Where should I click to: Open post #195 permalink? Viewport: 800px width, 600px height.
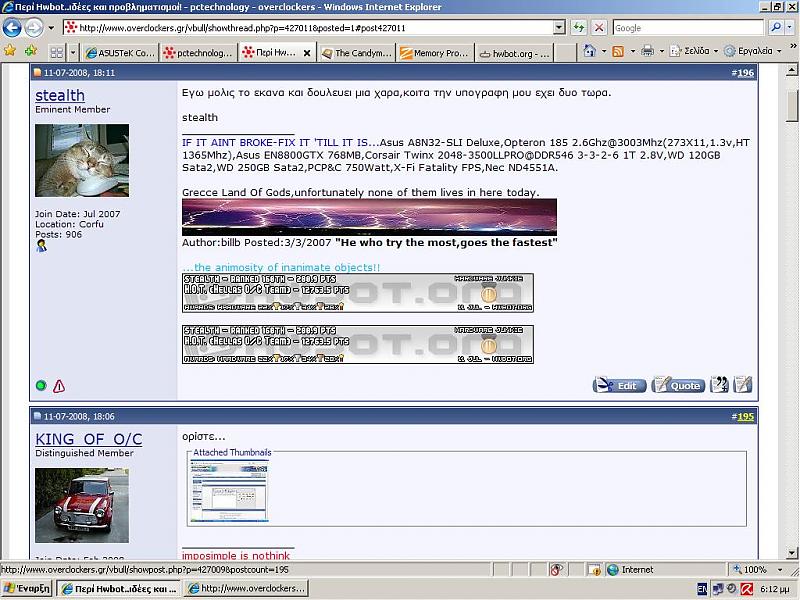[x=745, y=416]
